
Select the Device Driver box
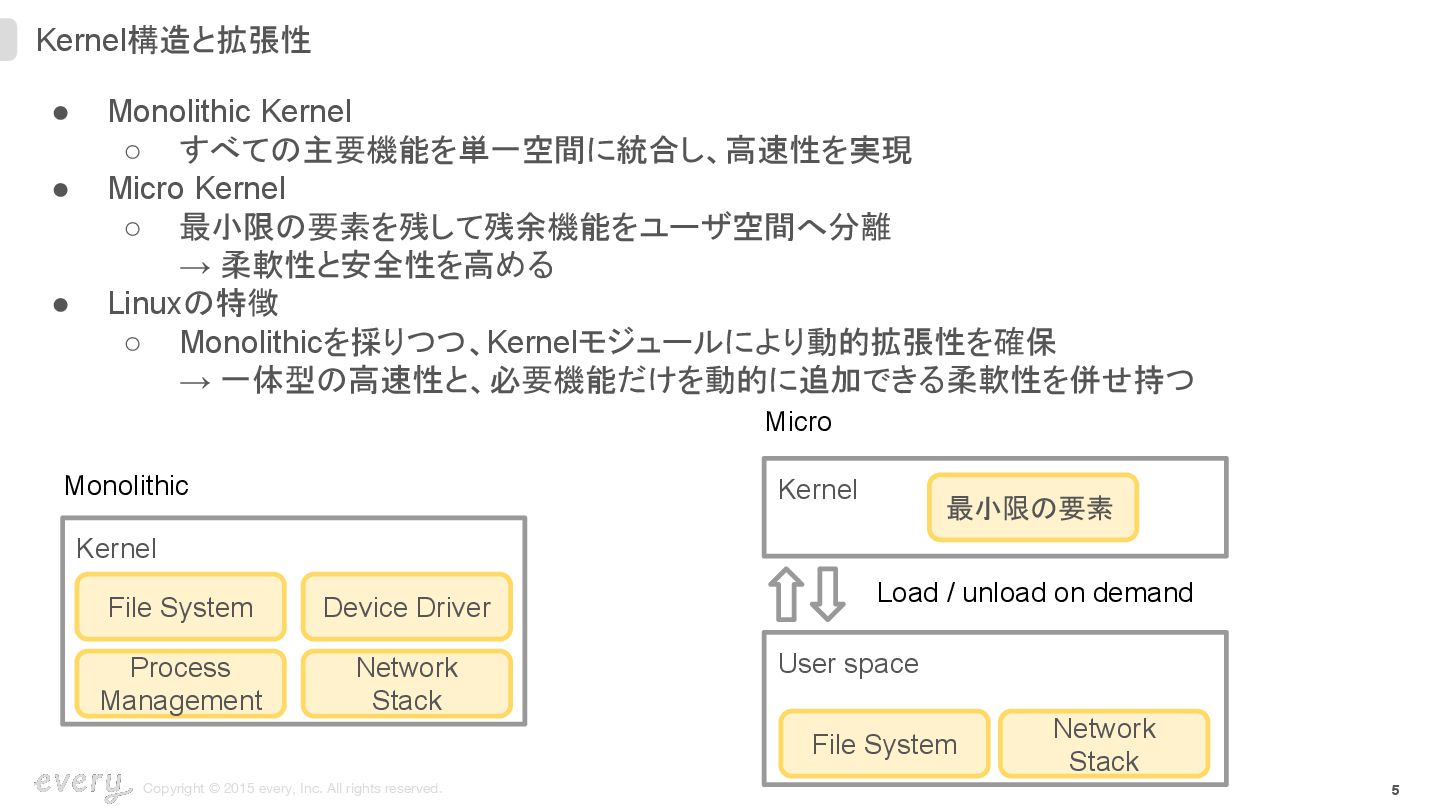[x=407, y=607]
